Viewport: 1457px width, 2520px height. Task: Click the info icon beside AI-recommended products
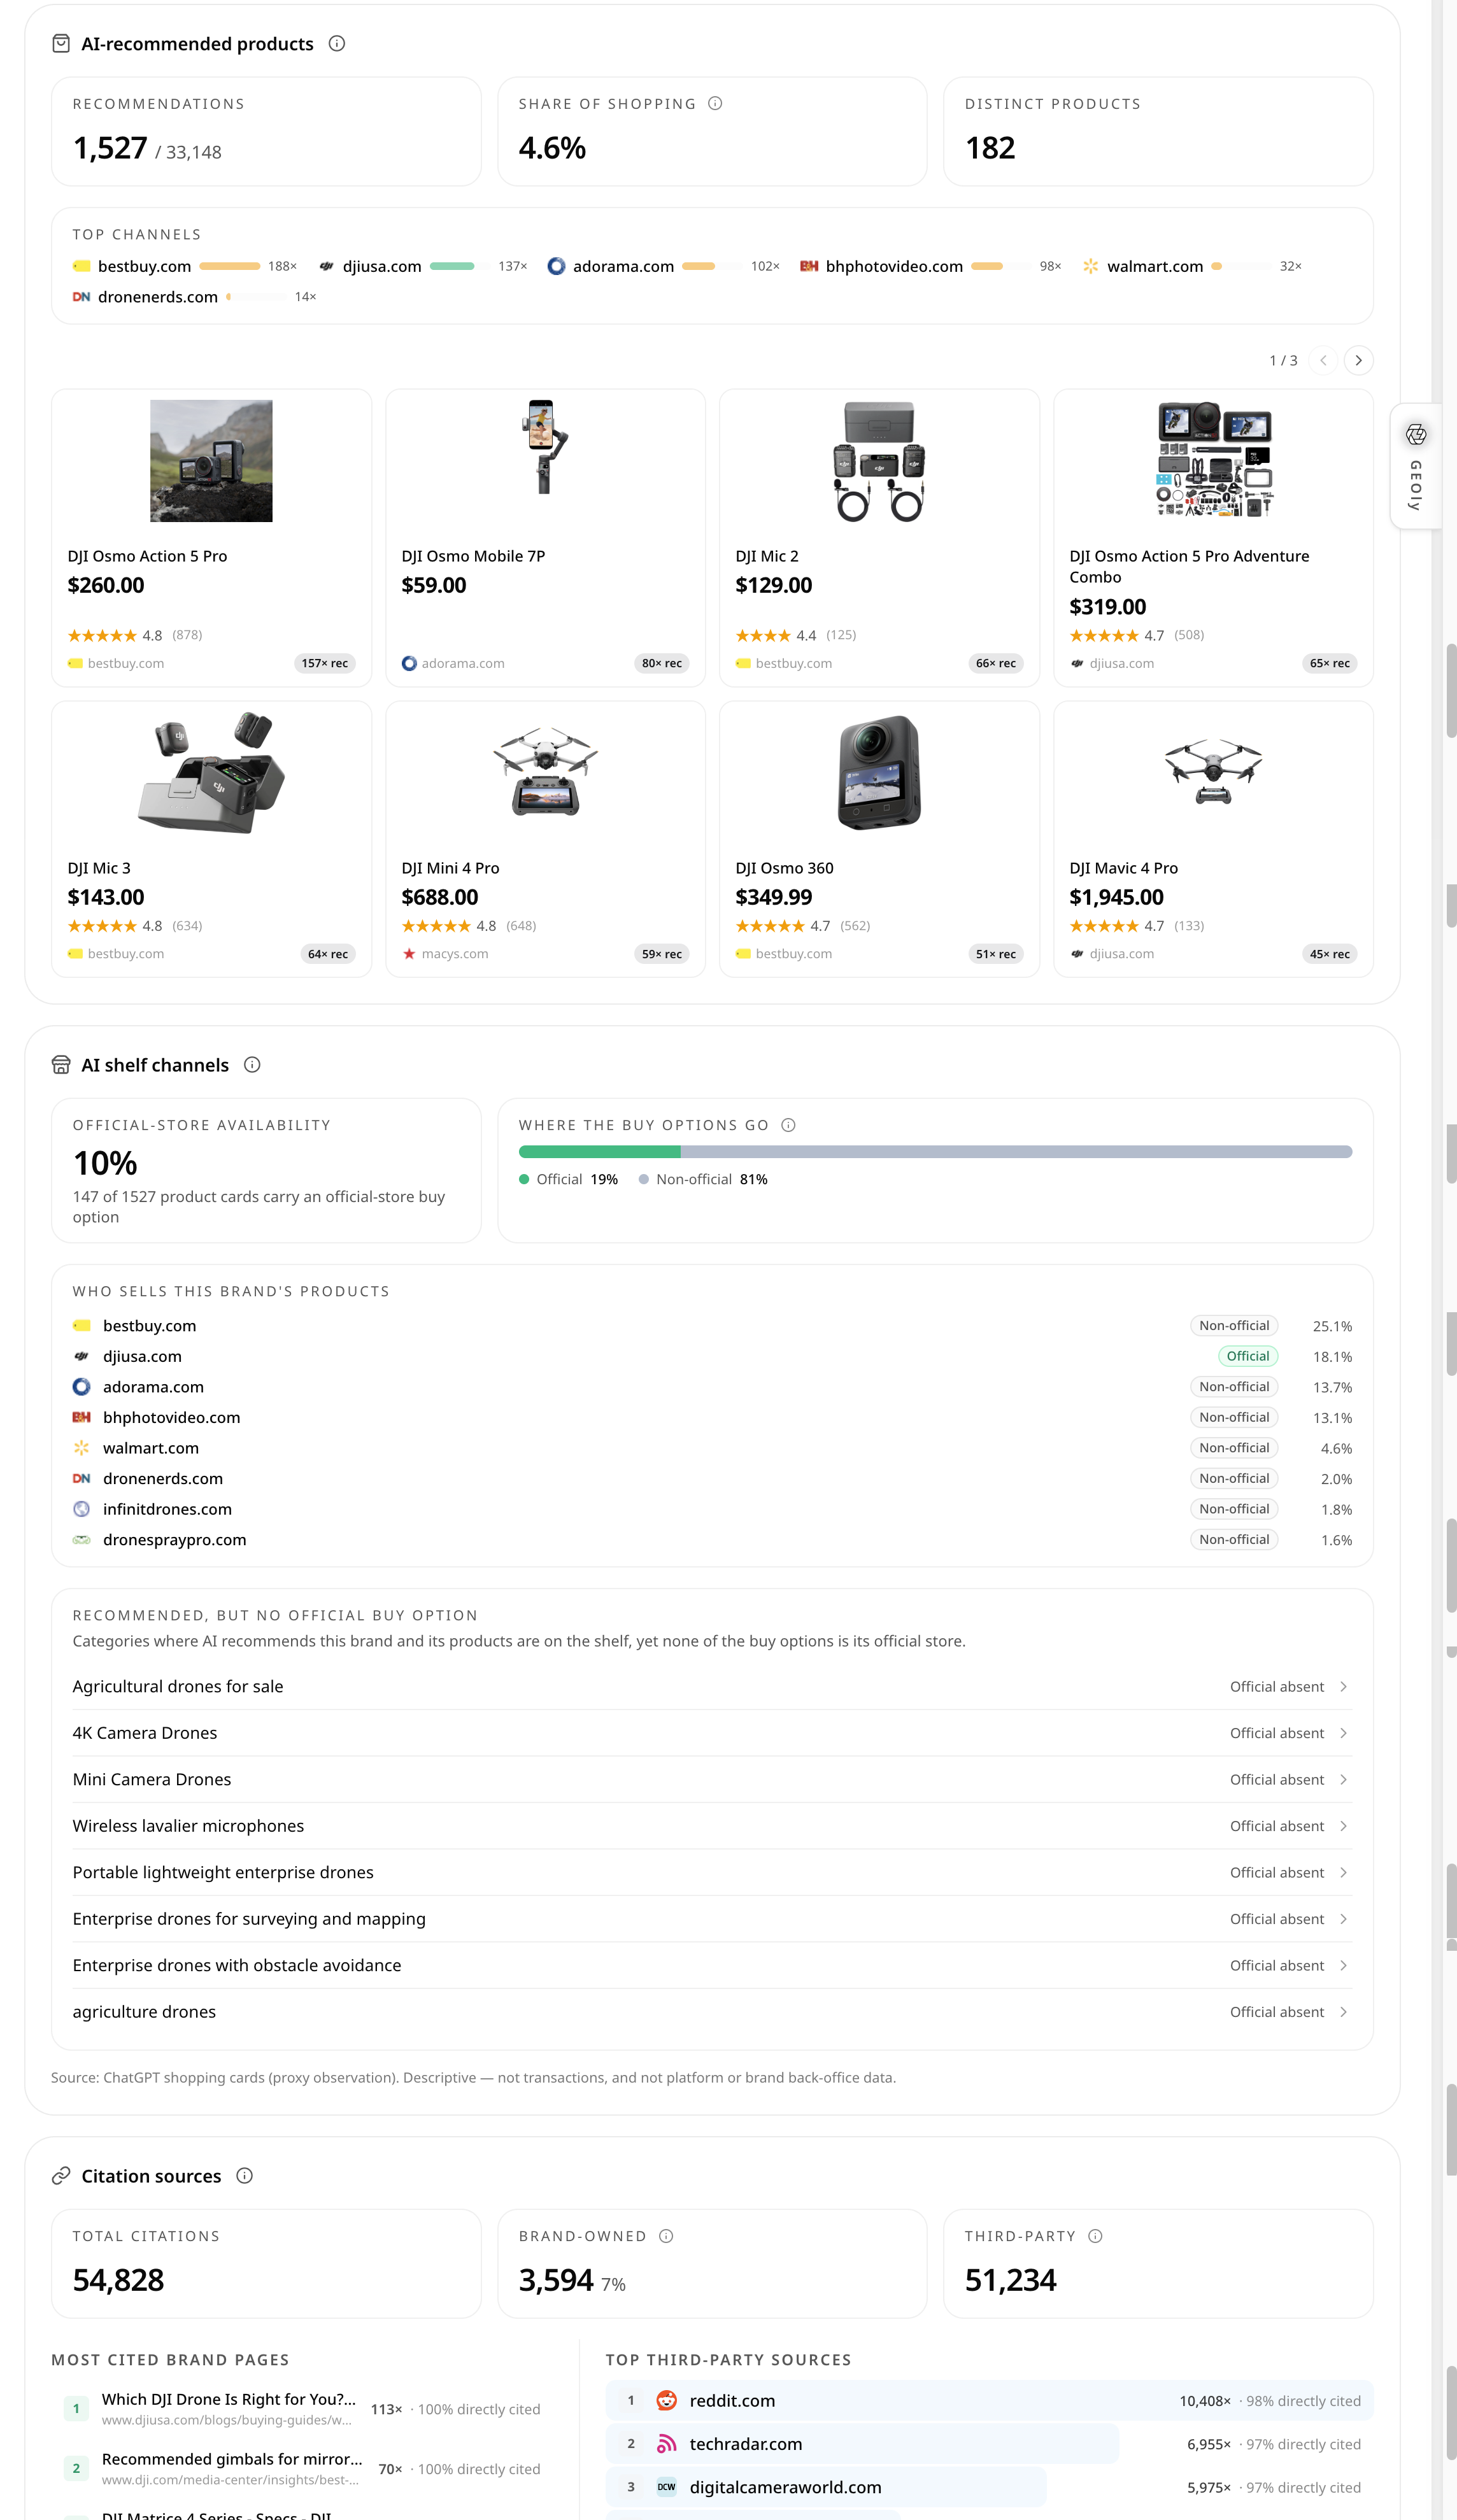tap(337, 43)
